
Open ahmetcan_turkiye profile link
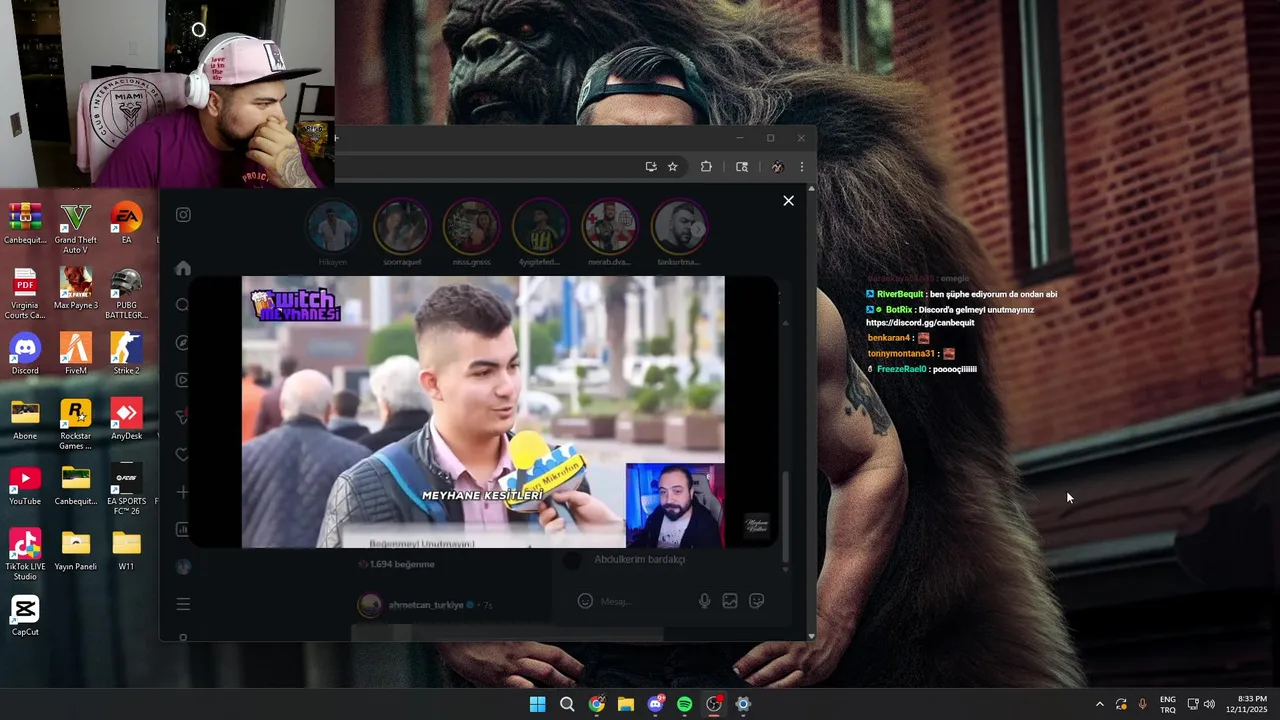pos(426,605)
